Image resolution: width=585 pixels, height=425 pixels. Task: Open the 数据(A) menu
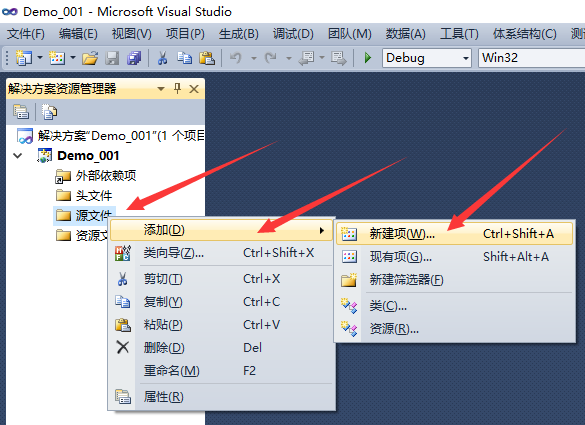coord(406,34)
